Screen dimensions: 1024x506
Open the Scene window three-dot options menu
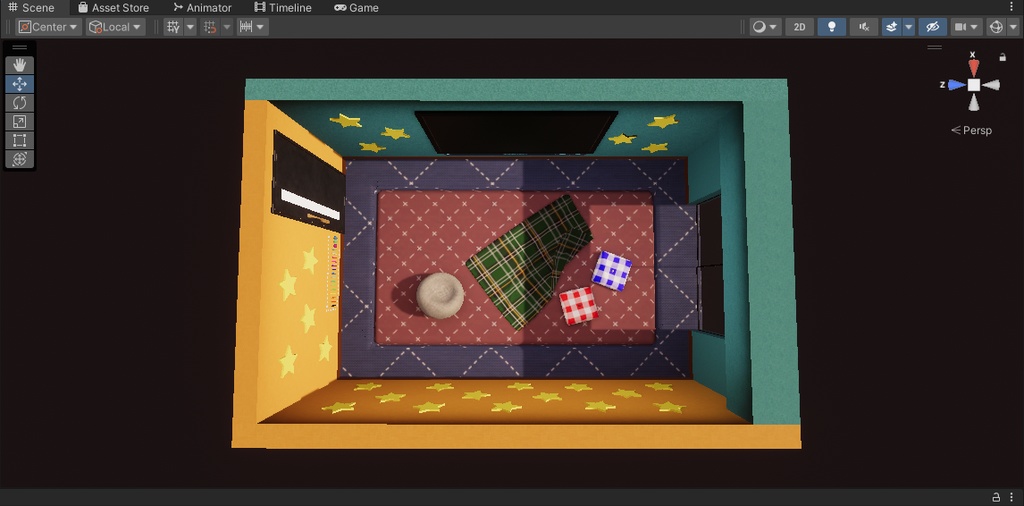click(x=1012, y=7)
